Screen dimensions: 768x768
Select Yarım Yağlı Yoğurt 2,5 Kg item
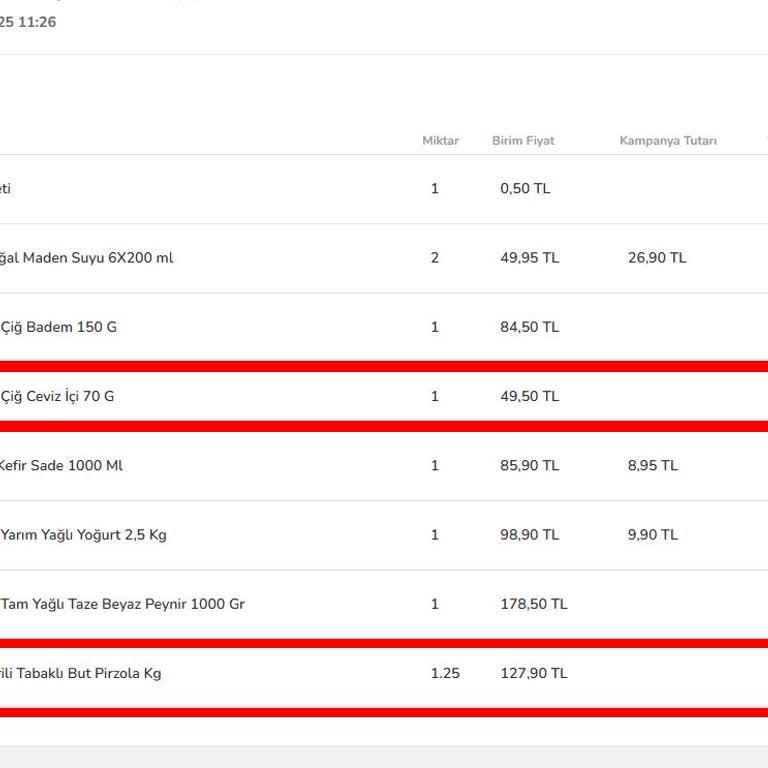(84, 535)
